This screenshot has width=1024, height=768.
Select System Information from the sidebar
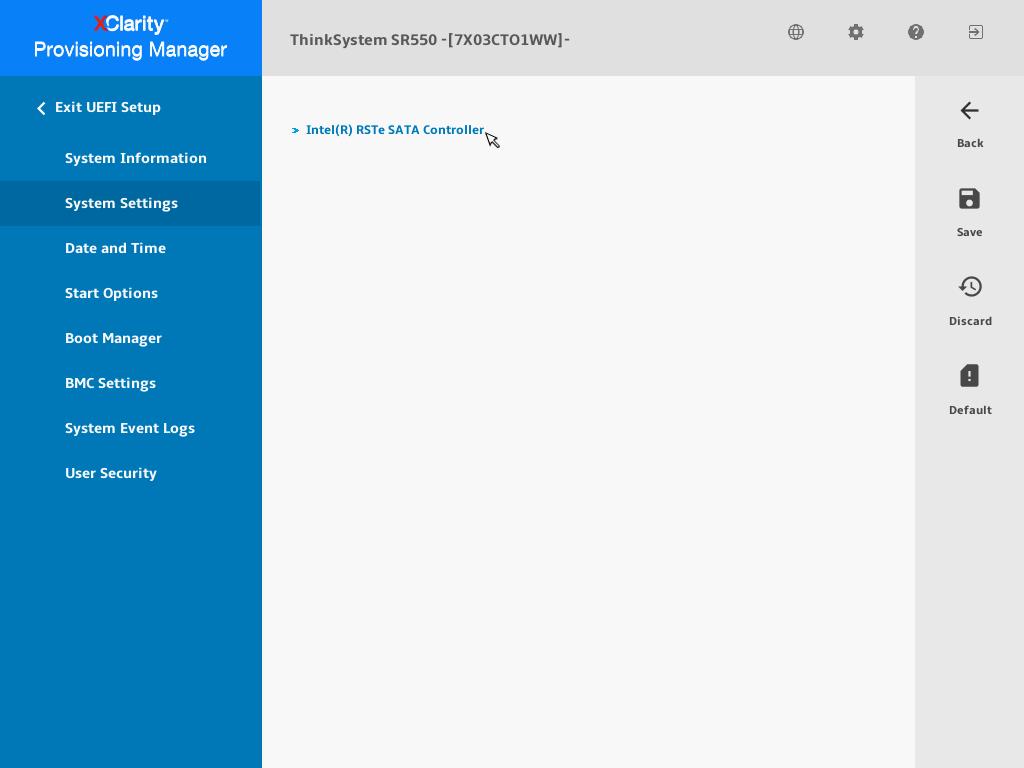click(x=136, y=158)
